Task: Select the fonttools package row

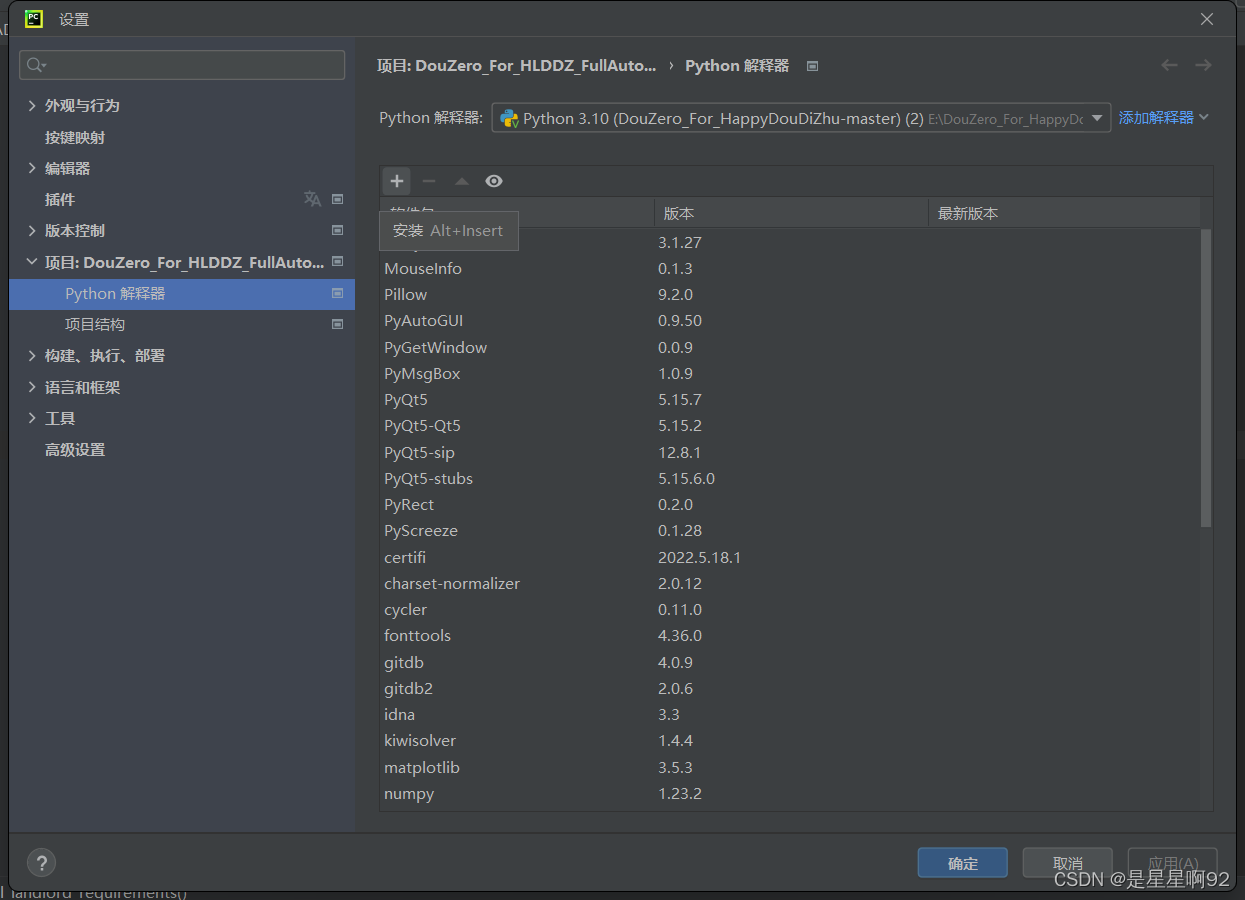Action: coord(790,635)
